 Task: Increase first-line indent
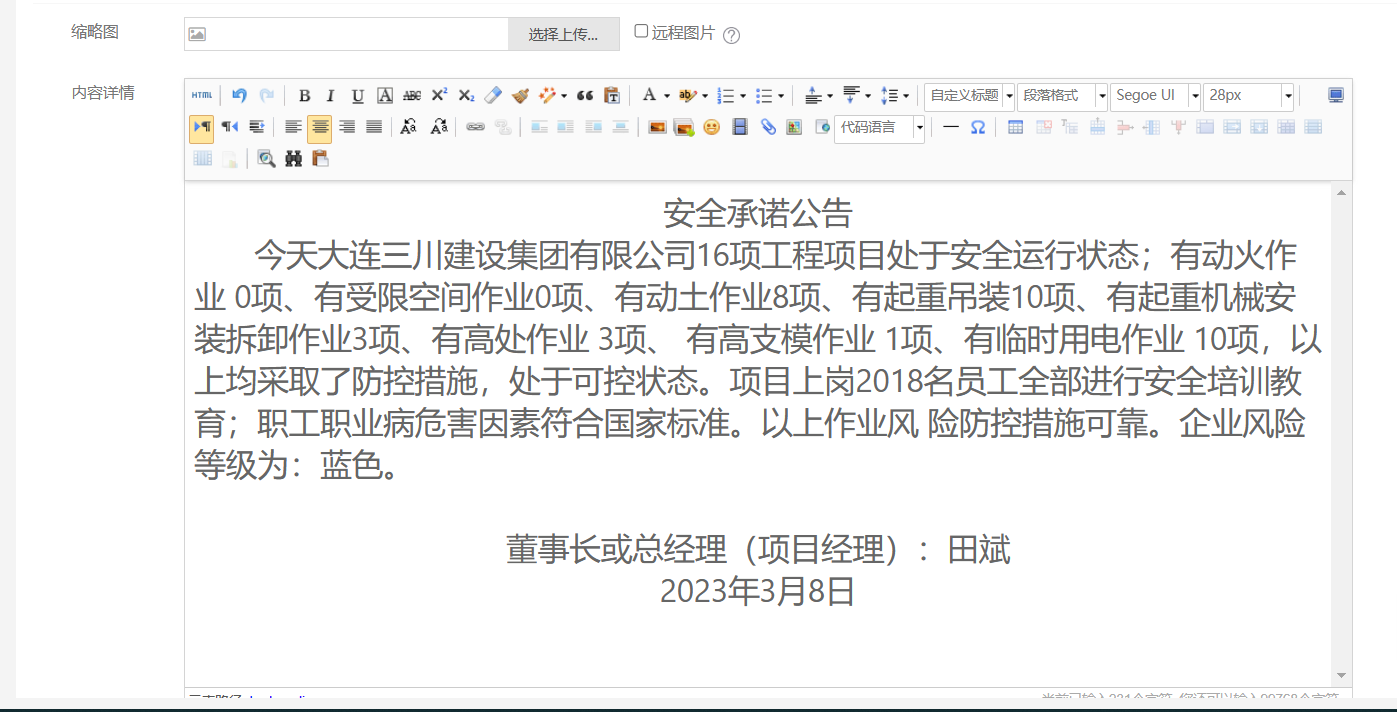pyautogui.click(x=257, y=127)
